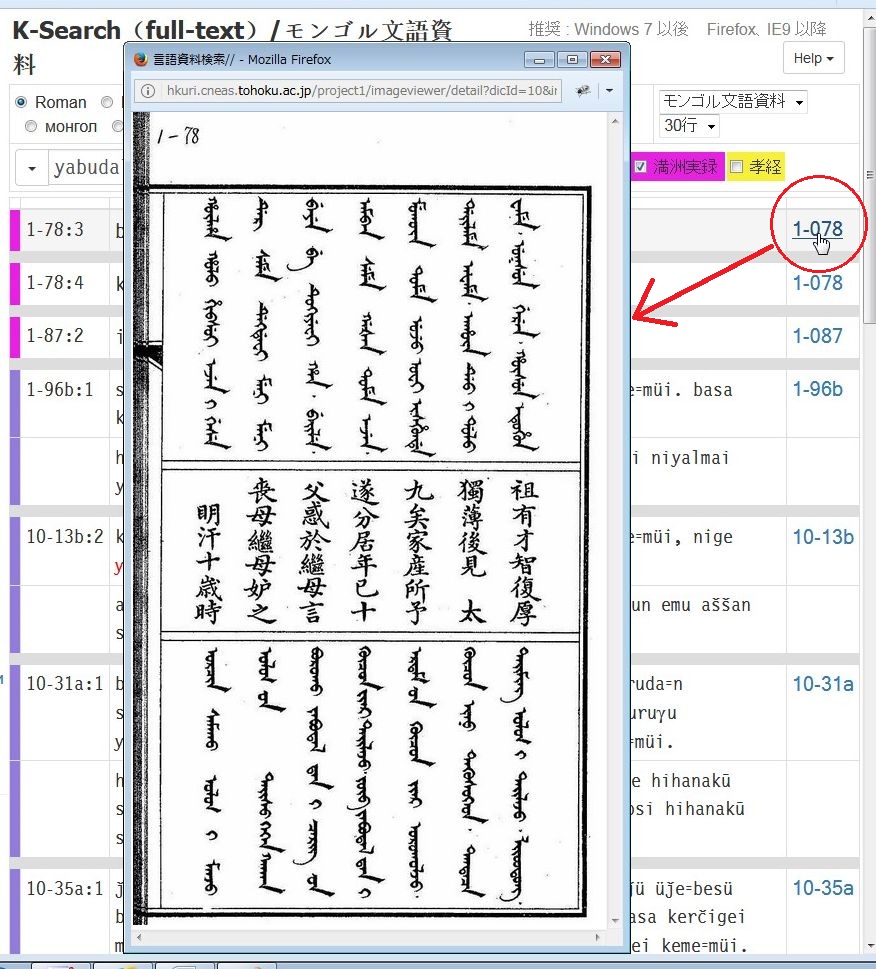The width and height of the screenshot is (876, 969).
Task: Open the 10-13b page image link
Action: 822,537
